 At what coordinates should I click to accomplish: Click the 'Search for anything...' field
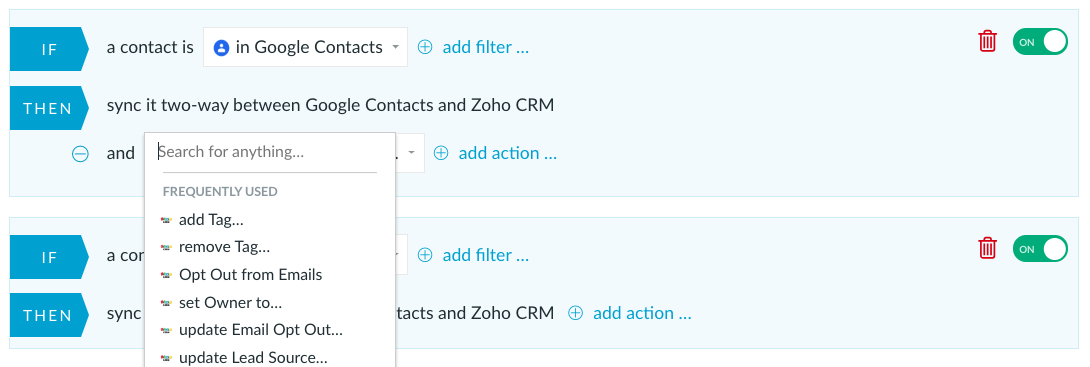[x=267, y=152]
